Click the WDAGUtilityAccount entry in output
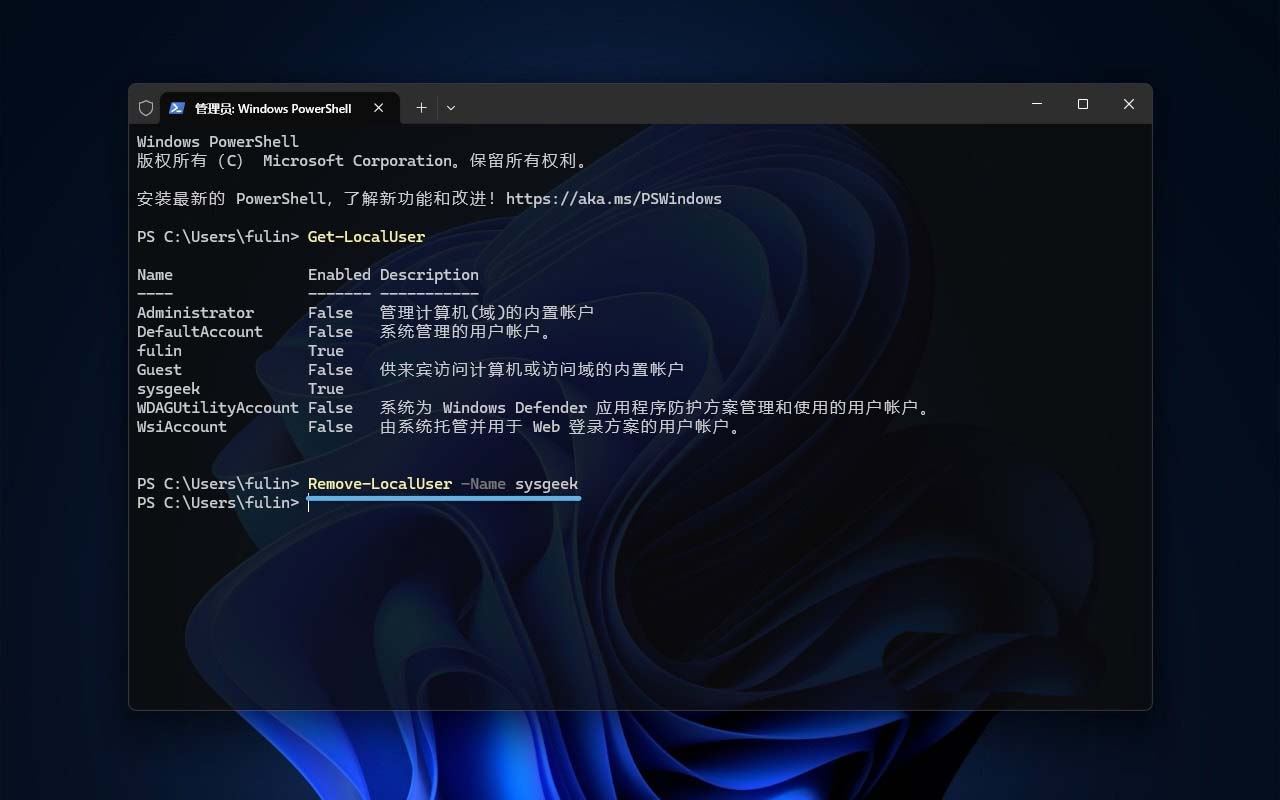The image size is (1280, 800). point(217,408)
